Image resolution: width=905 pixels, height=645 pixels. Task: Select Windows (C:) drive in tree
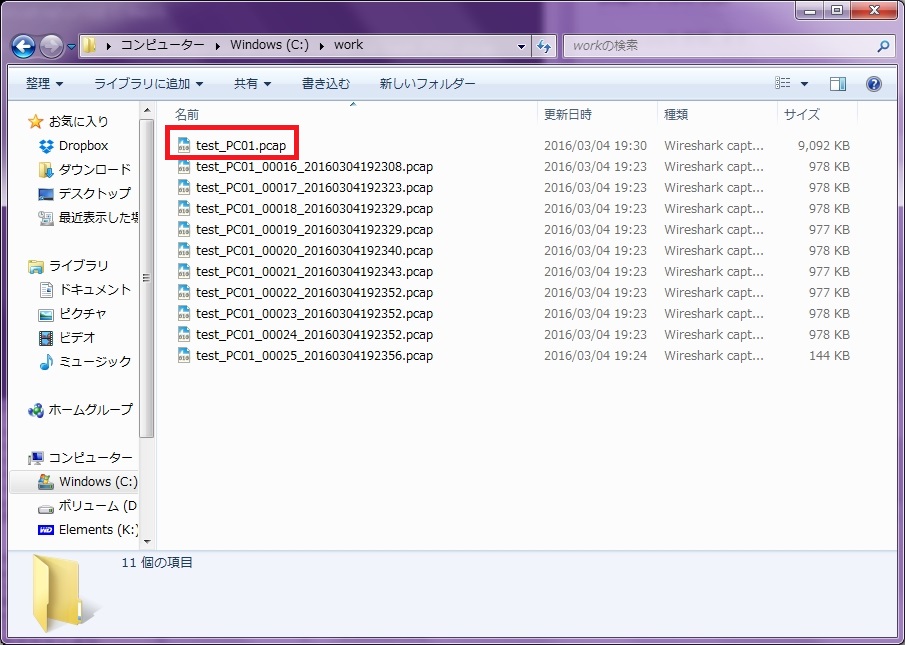tap(98, 482)
